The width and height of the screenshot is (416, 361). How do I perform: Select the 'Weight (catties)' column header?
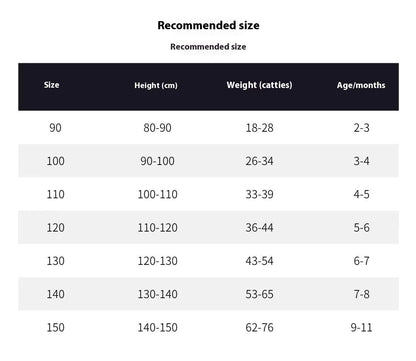(259, 85)
